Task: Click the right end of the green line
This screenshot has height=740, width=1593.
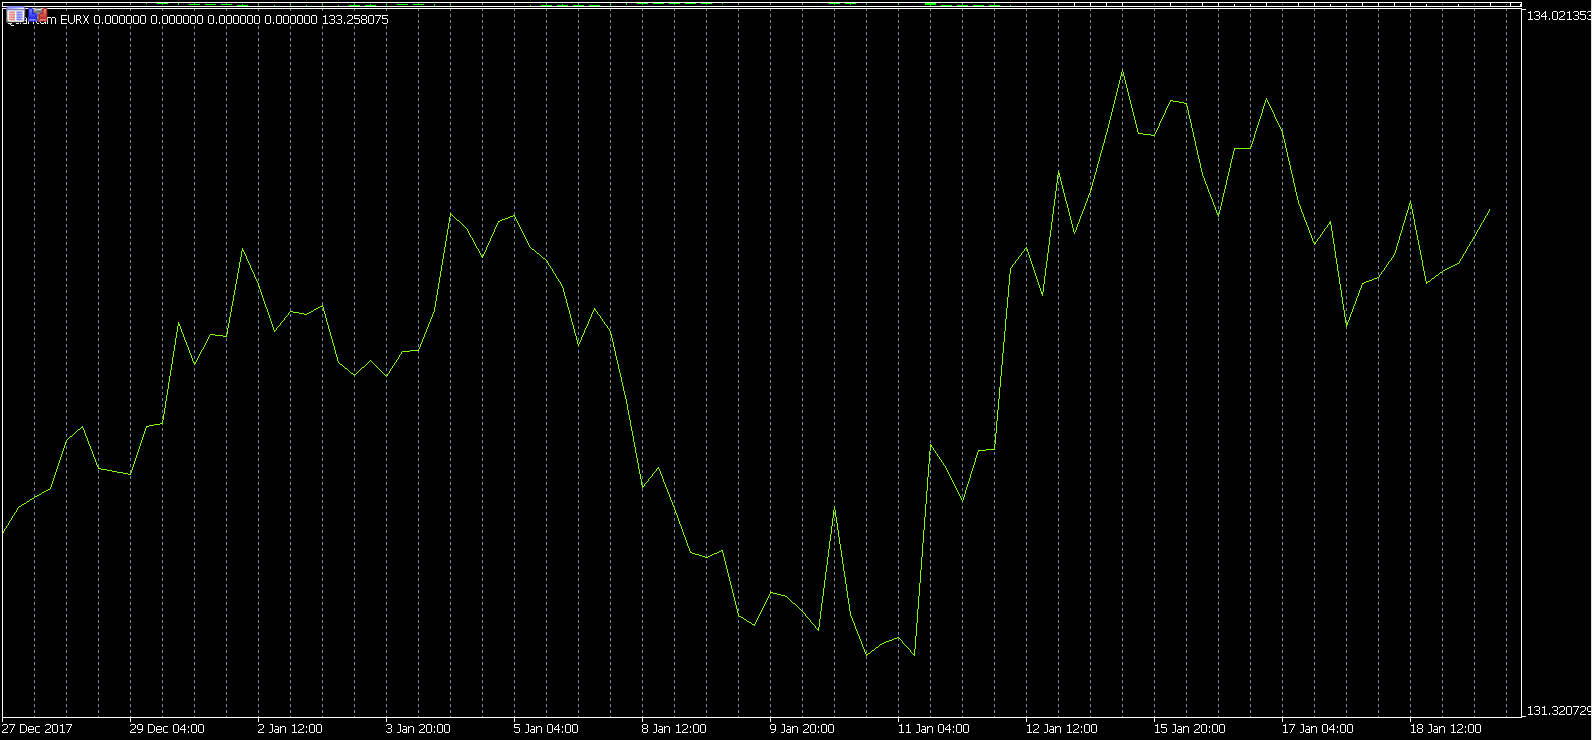Action: tap(1490, 209)
